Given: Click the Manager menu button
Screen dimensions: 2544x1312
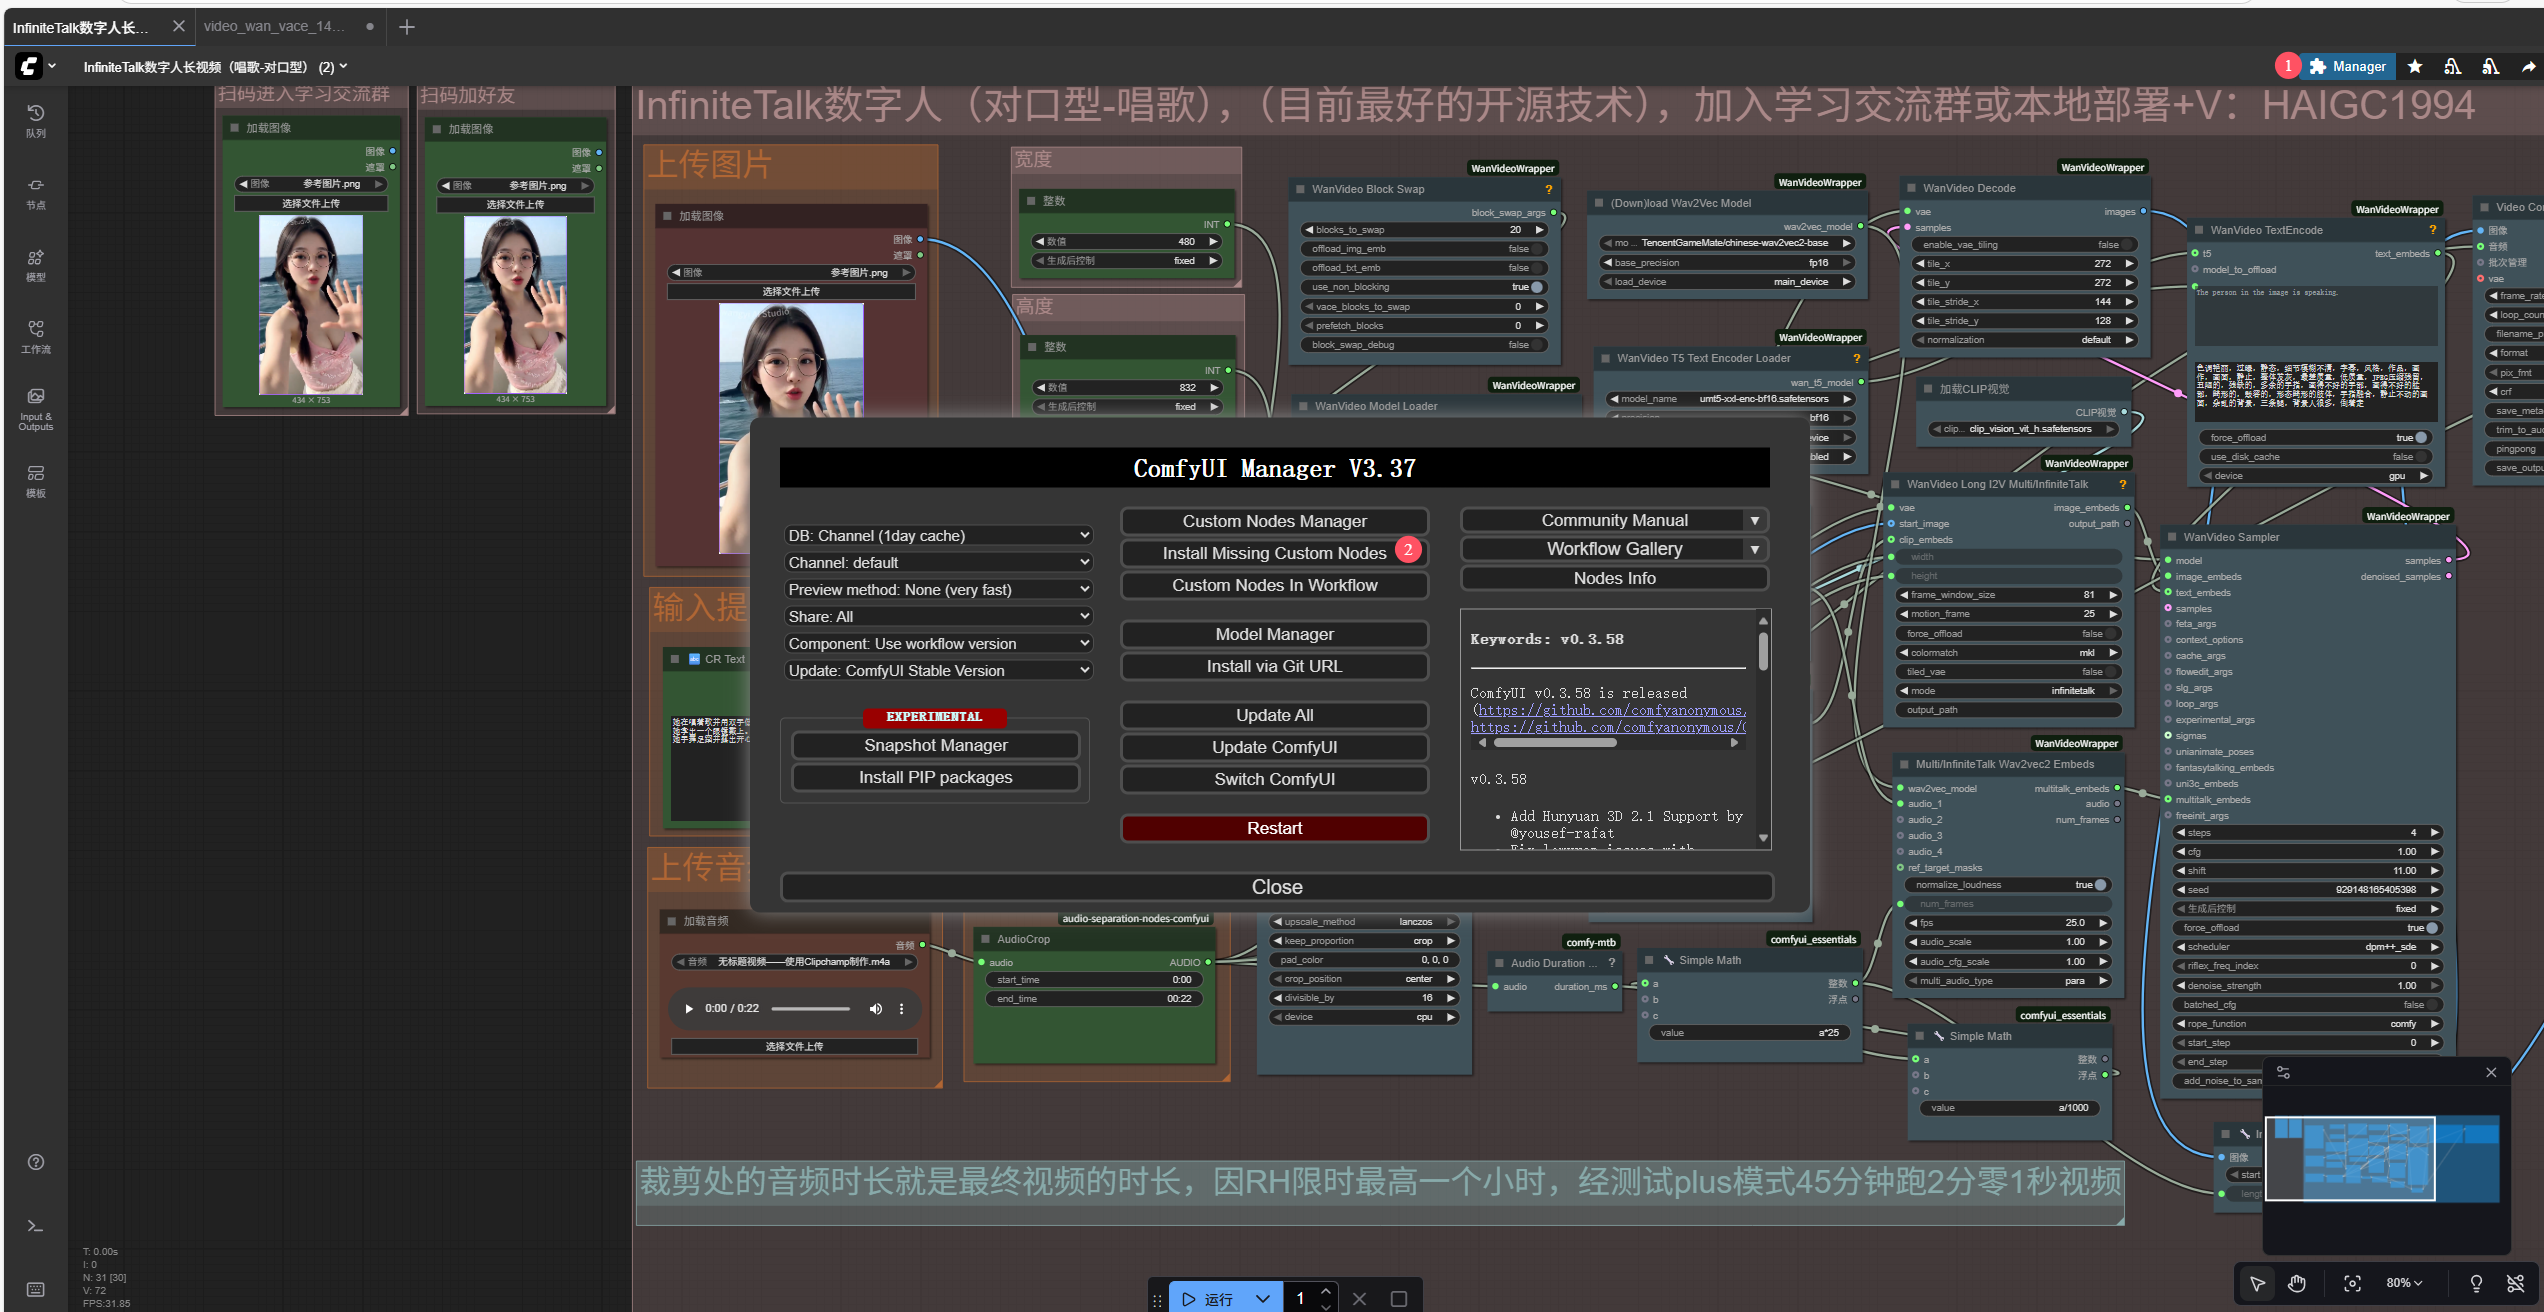Looking at the screenshot, I should pyautogui.click(x=2347, y=67).
